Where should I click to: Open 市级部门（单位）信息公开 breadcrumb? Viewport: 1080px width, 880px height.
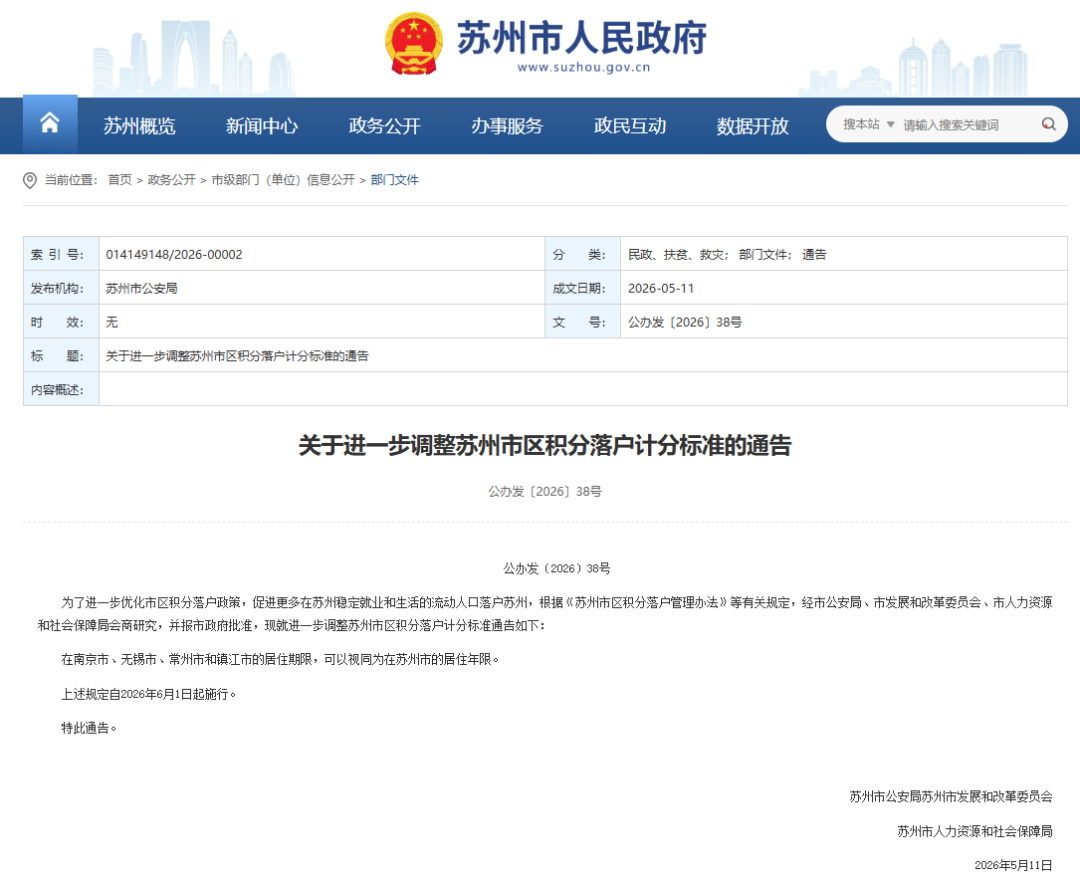(283, 180)
